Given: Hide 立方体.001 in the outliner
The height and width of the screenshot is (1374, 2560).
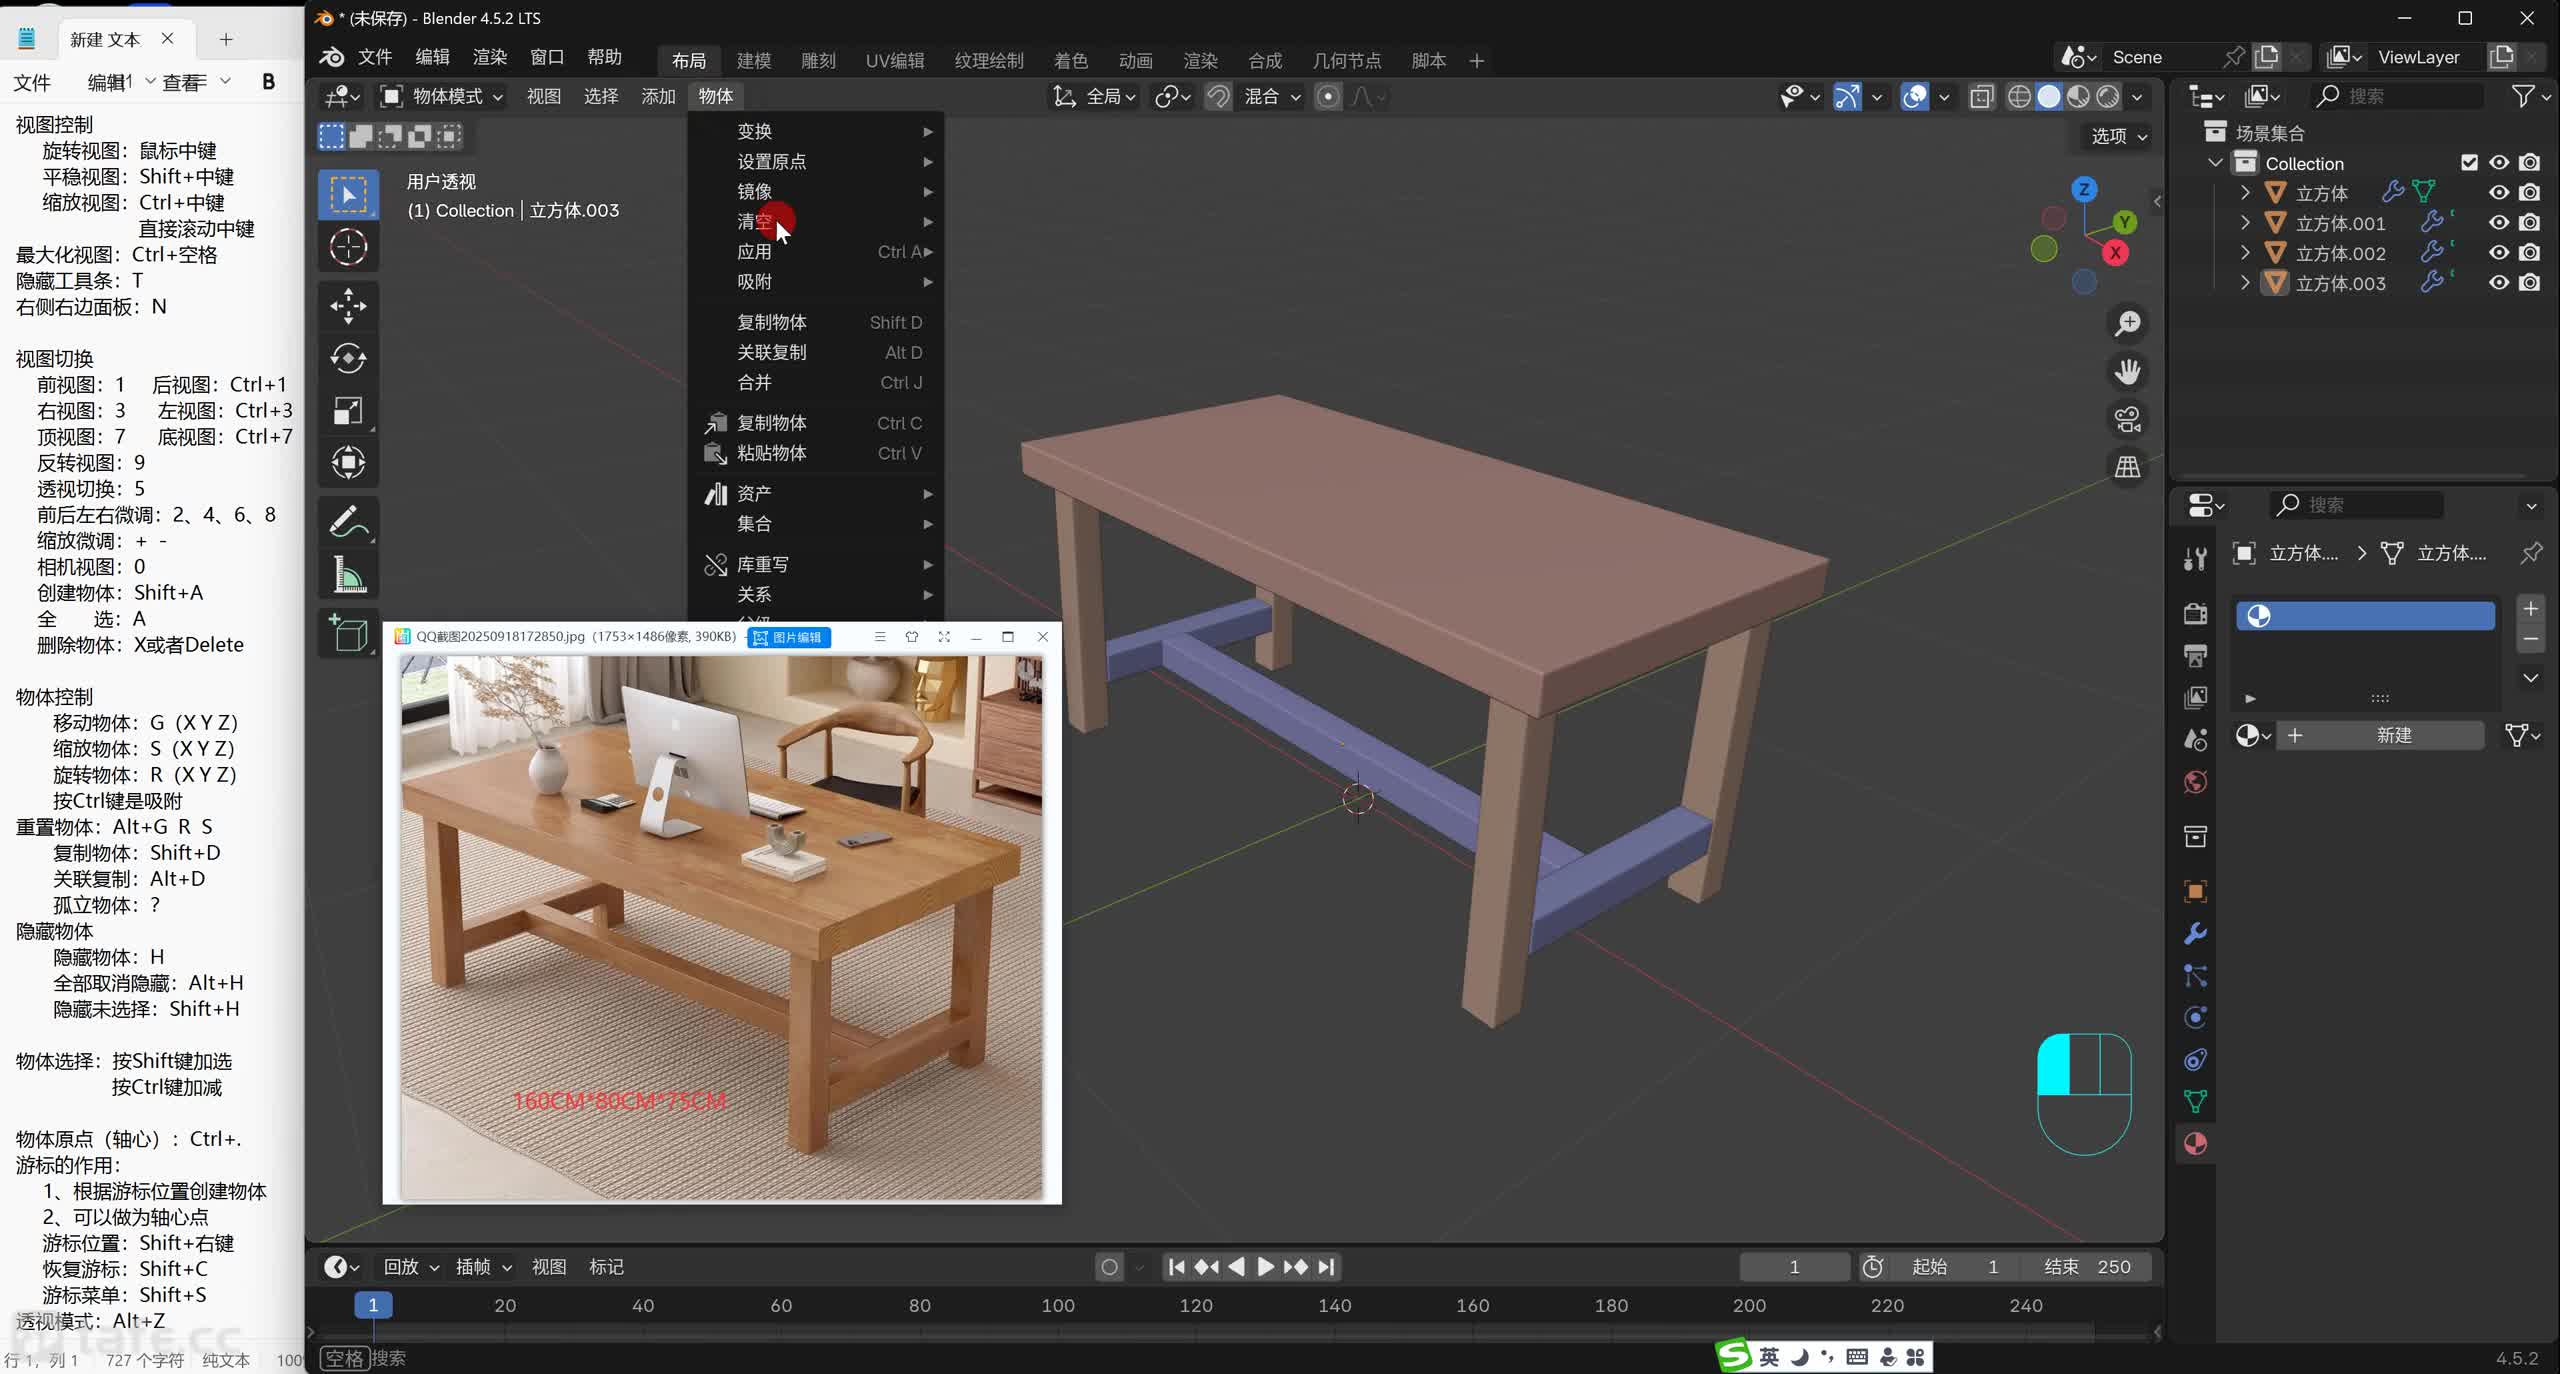Looking at the screenshot, I should click(x=2497, y=223).
